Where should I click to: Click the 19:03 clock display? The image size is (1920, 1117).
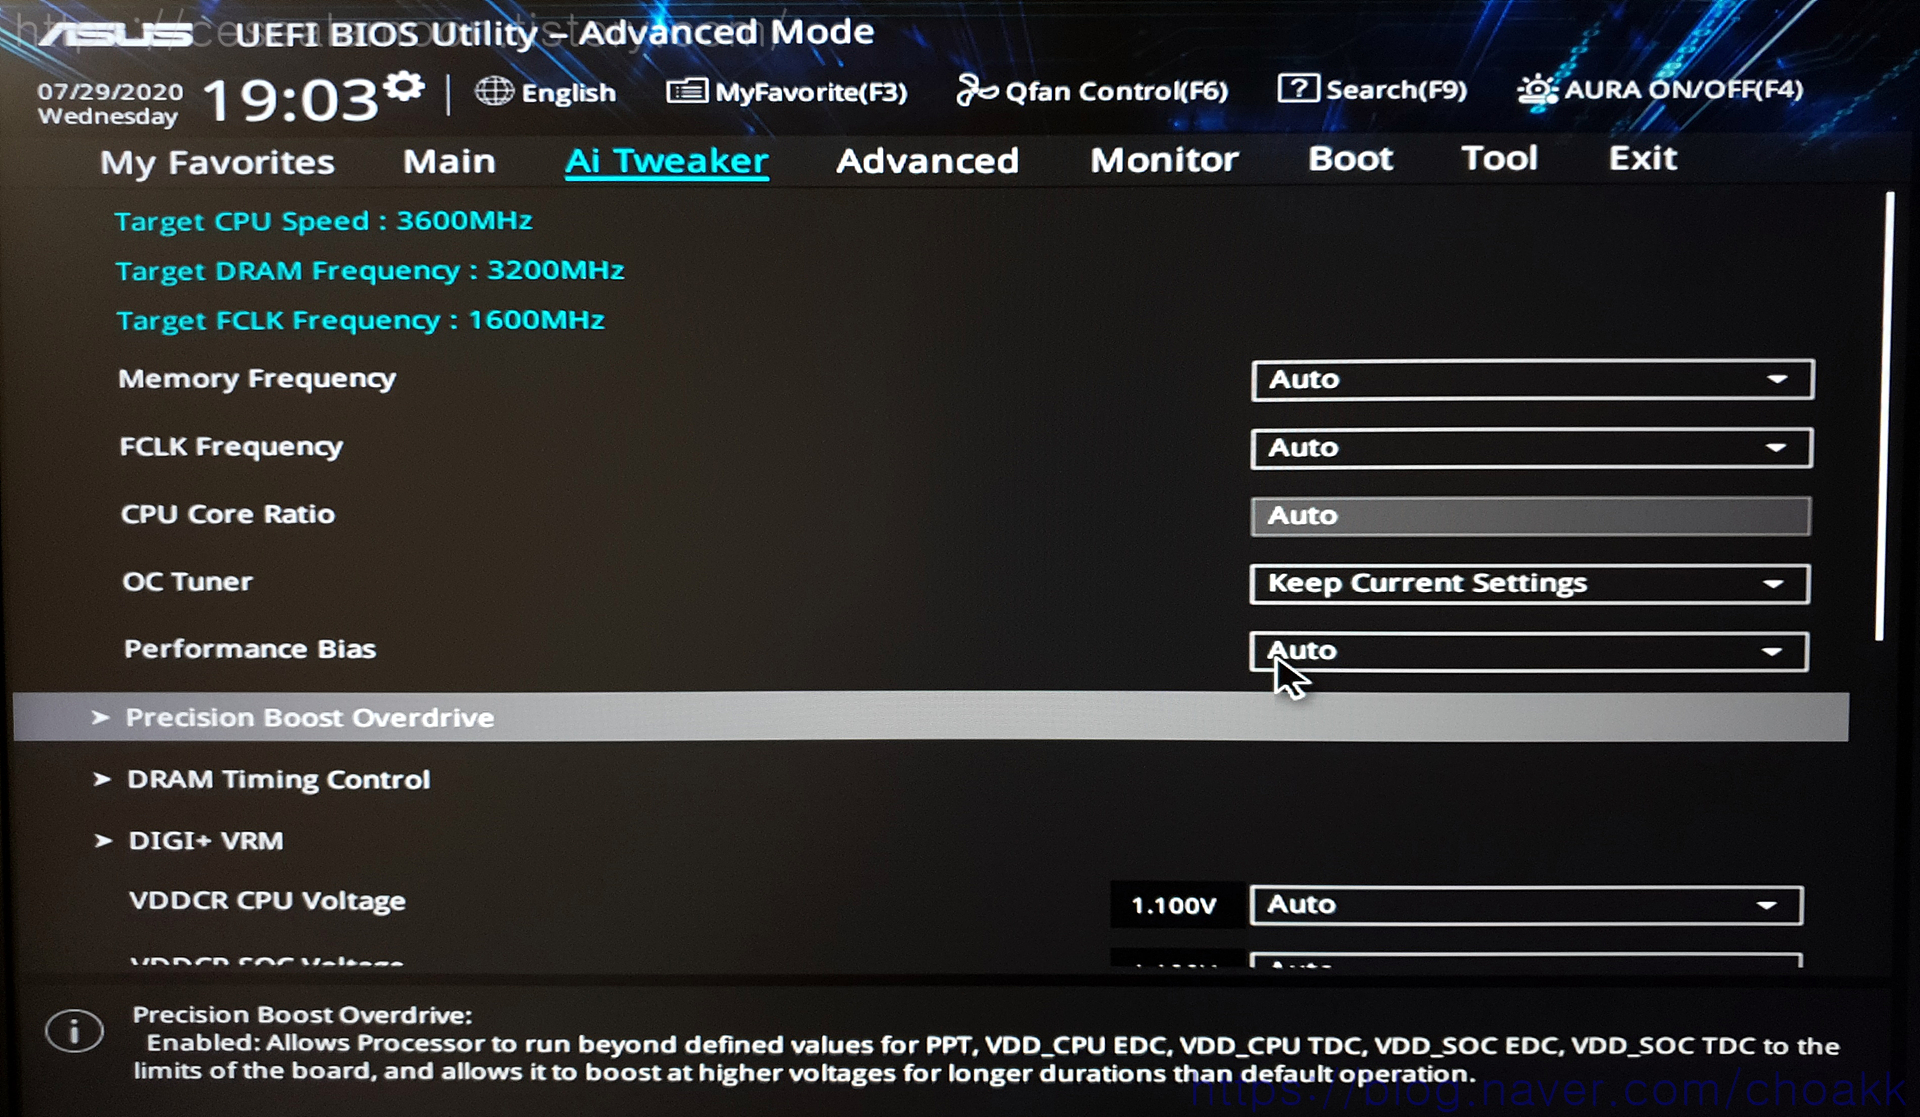(291, 101)
